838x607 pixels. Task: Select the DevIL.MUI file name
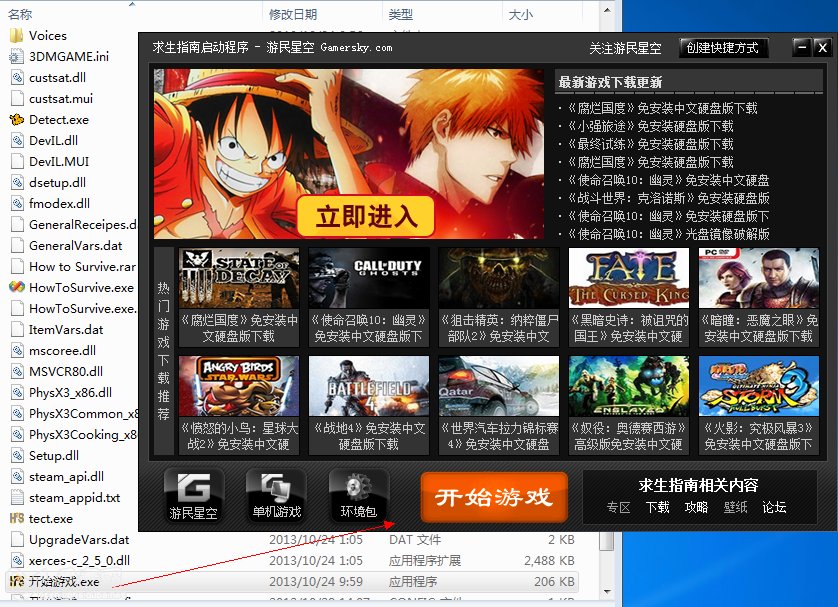59,161
